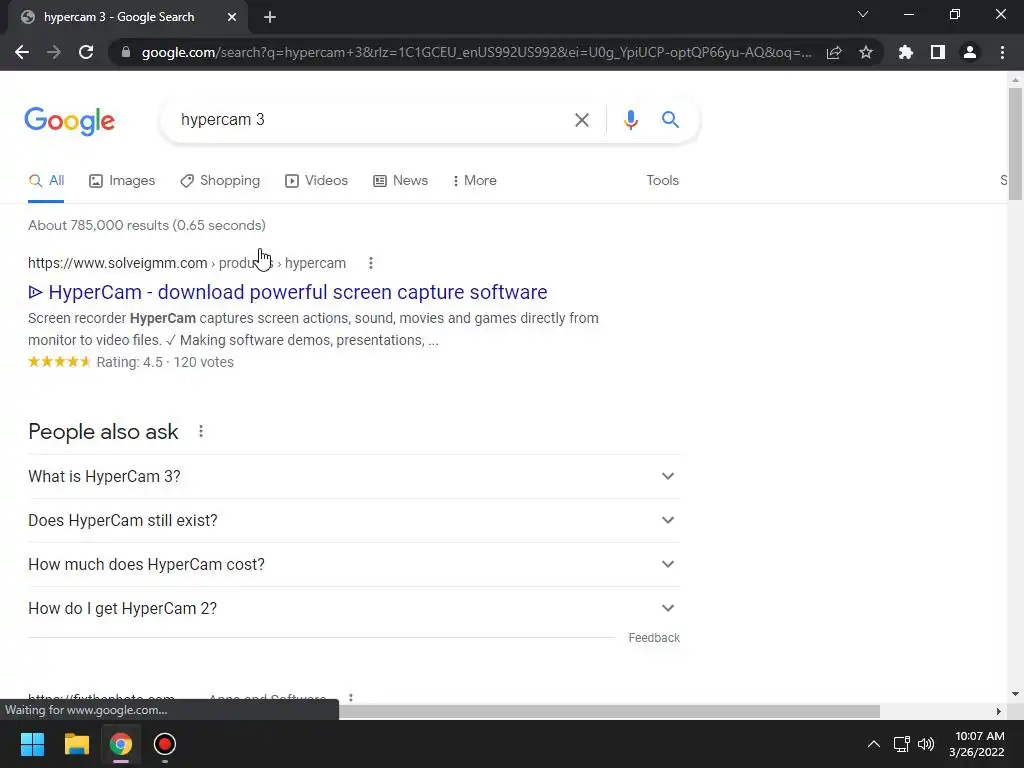Click Feedback link under questions
1024x768 pixels.
(654, 638)
